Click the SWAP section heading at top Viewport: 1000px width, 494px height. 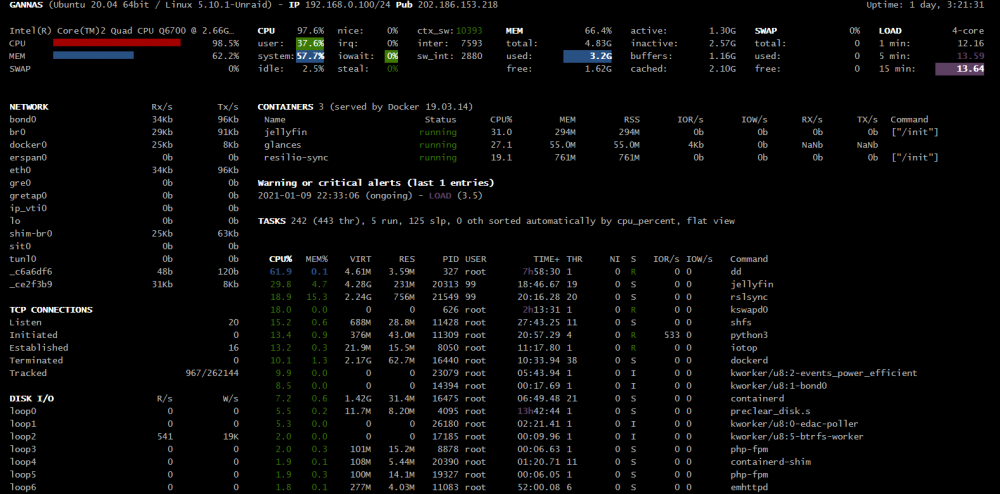click(765, 31)
